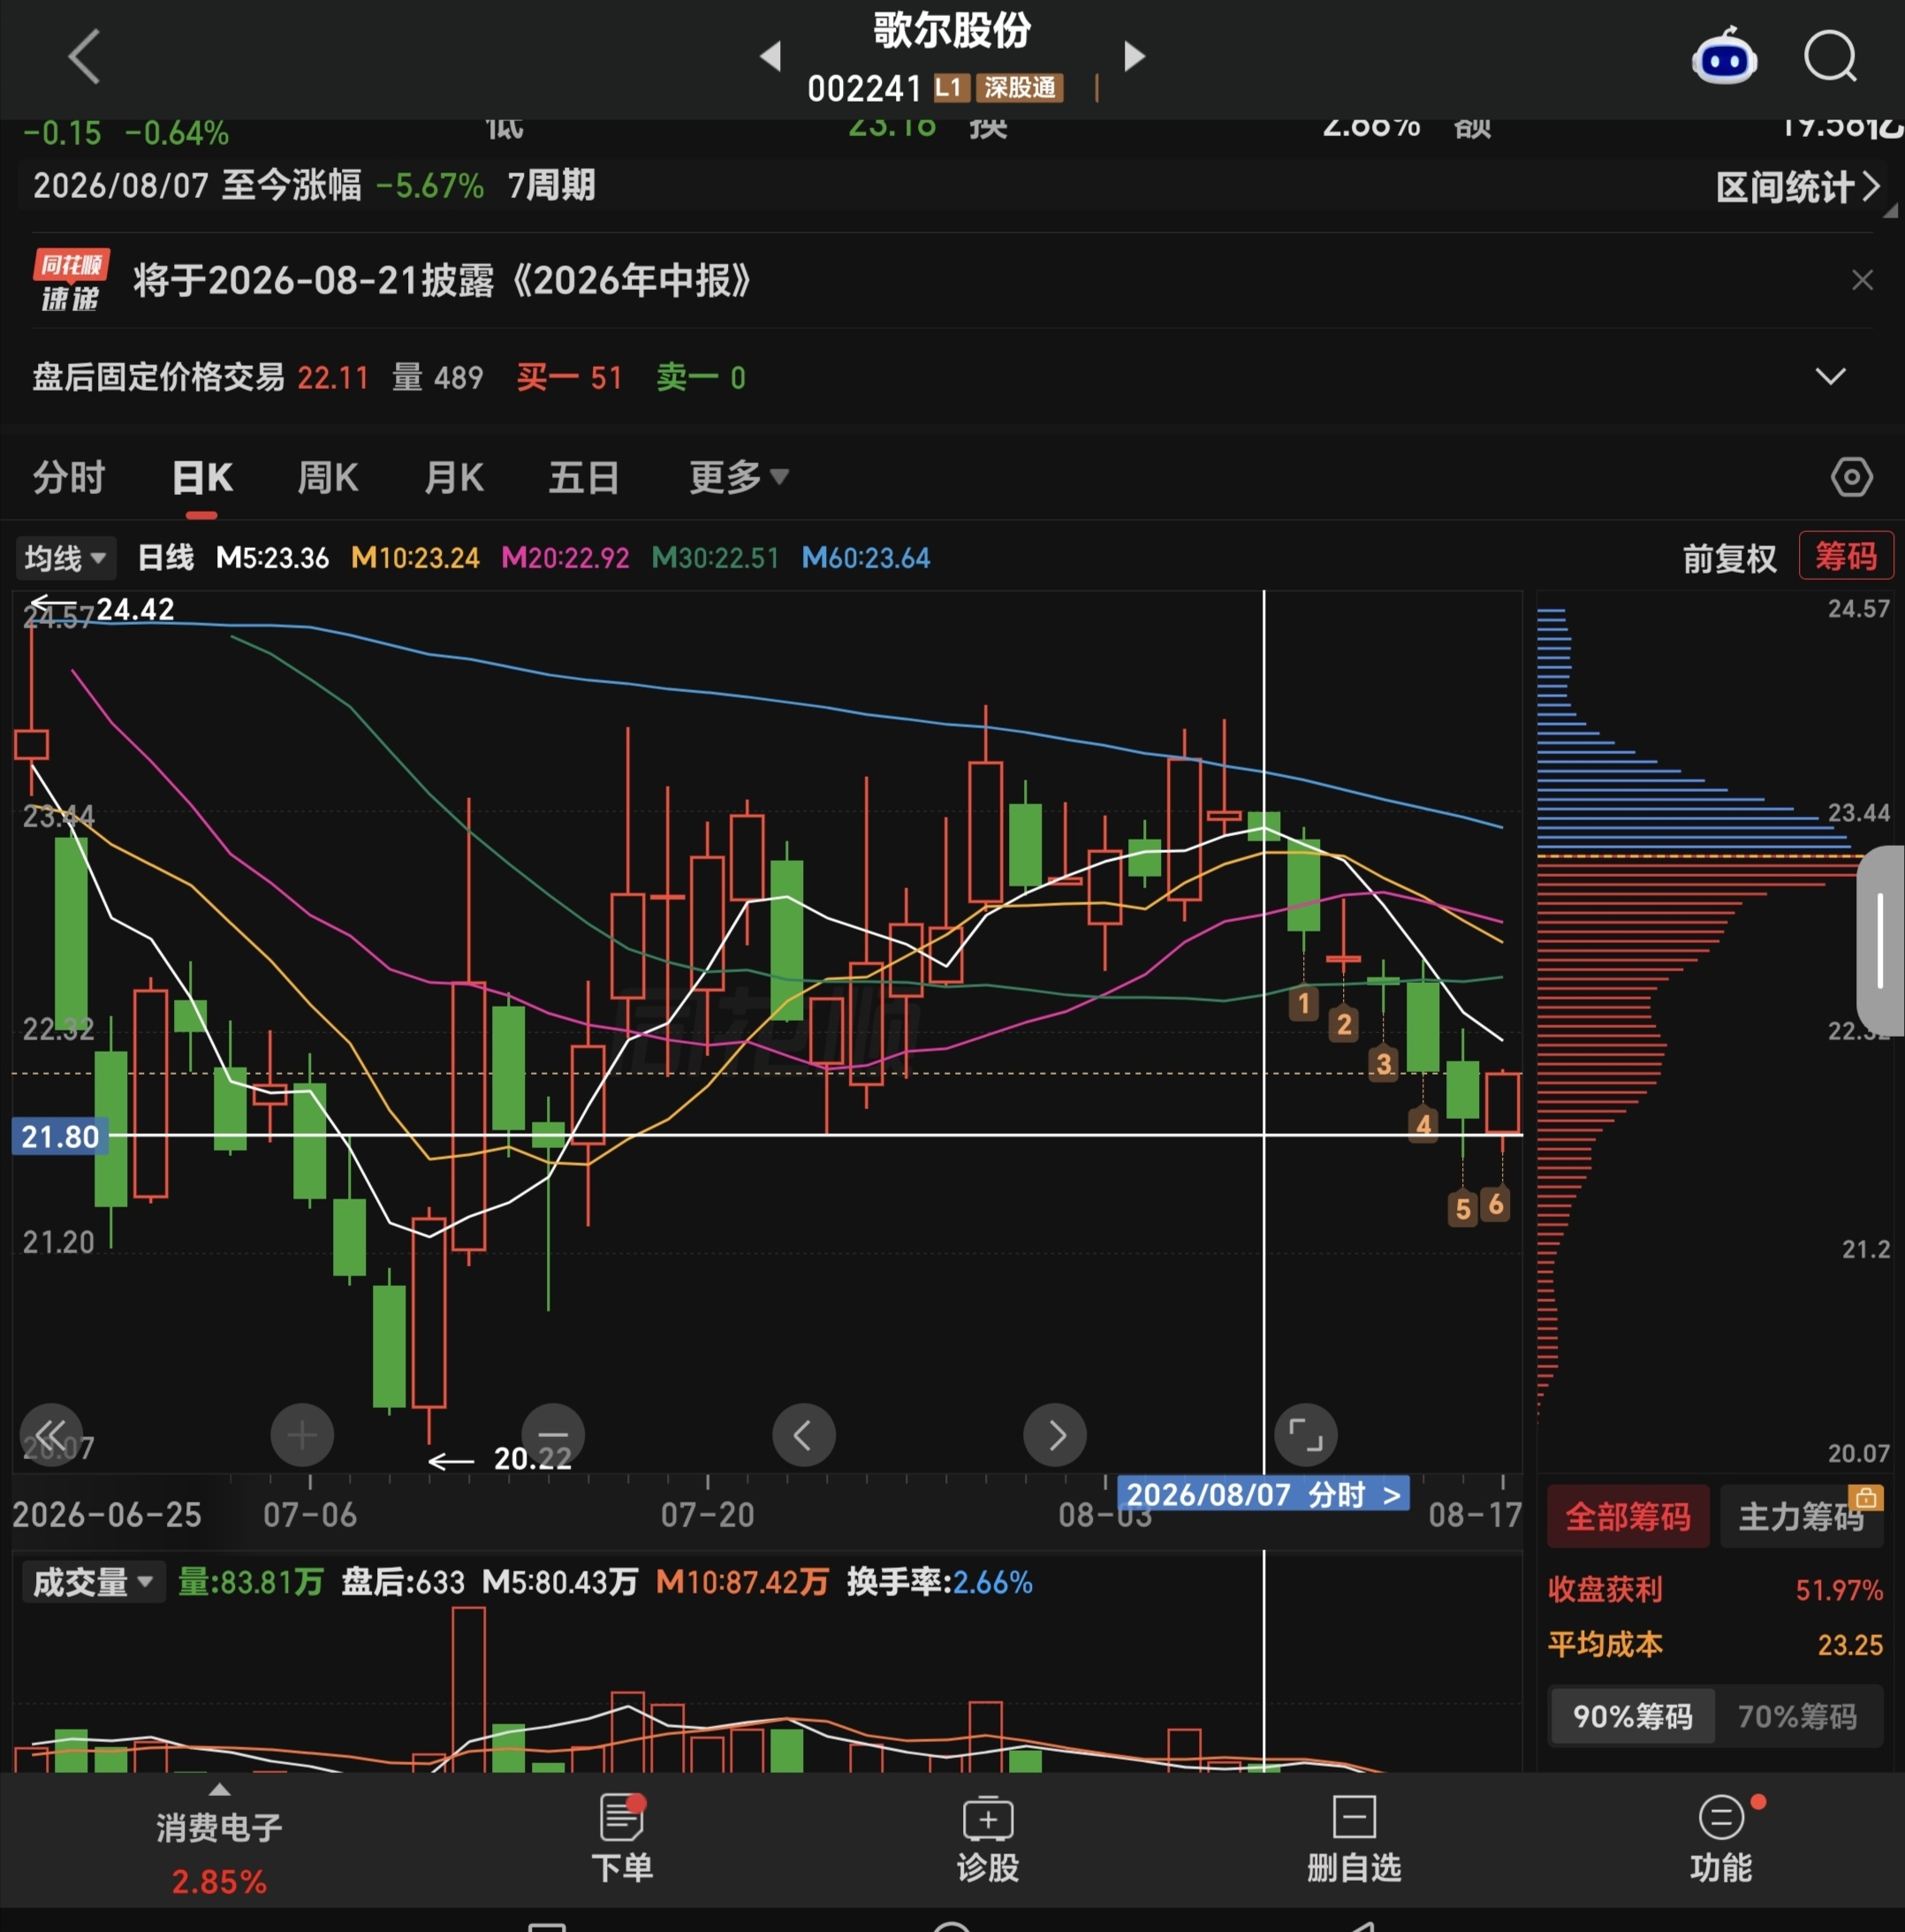Open chart settings hexagon icon

point(1851,477)
